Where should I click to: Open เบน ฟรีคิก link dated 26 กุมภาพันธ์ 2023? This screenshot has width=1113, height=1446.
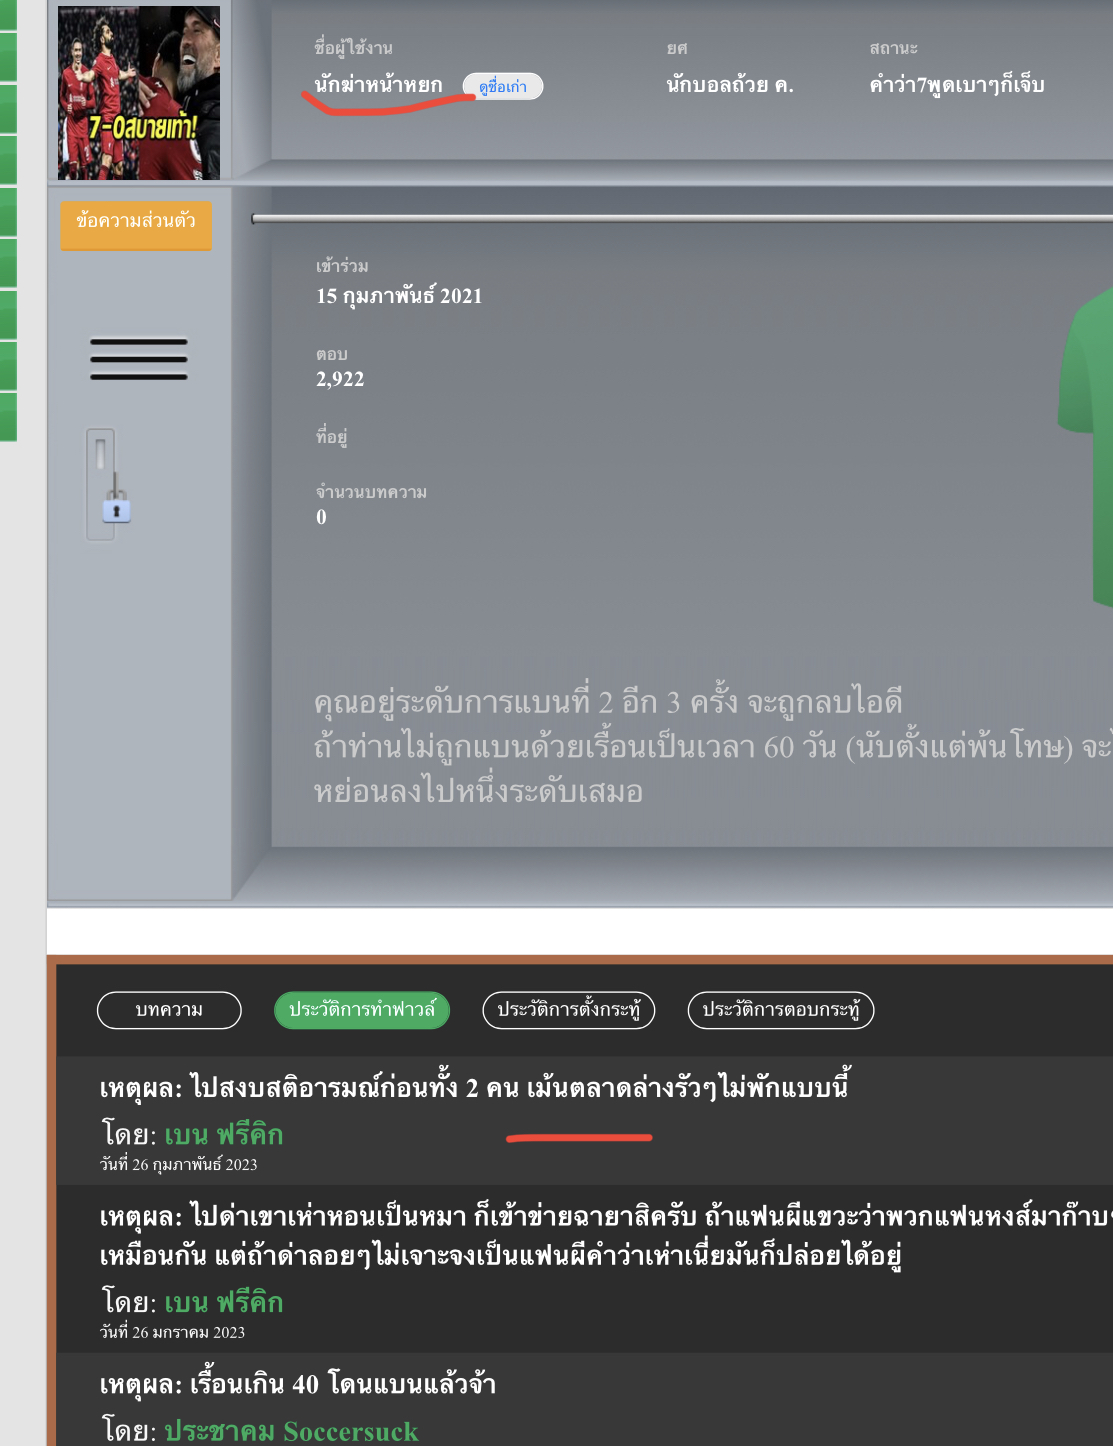(224, 1135)
